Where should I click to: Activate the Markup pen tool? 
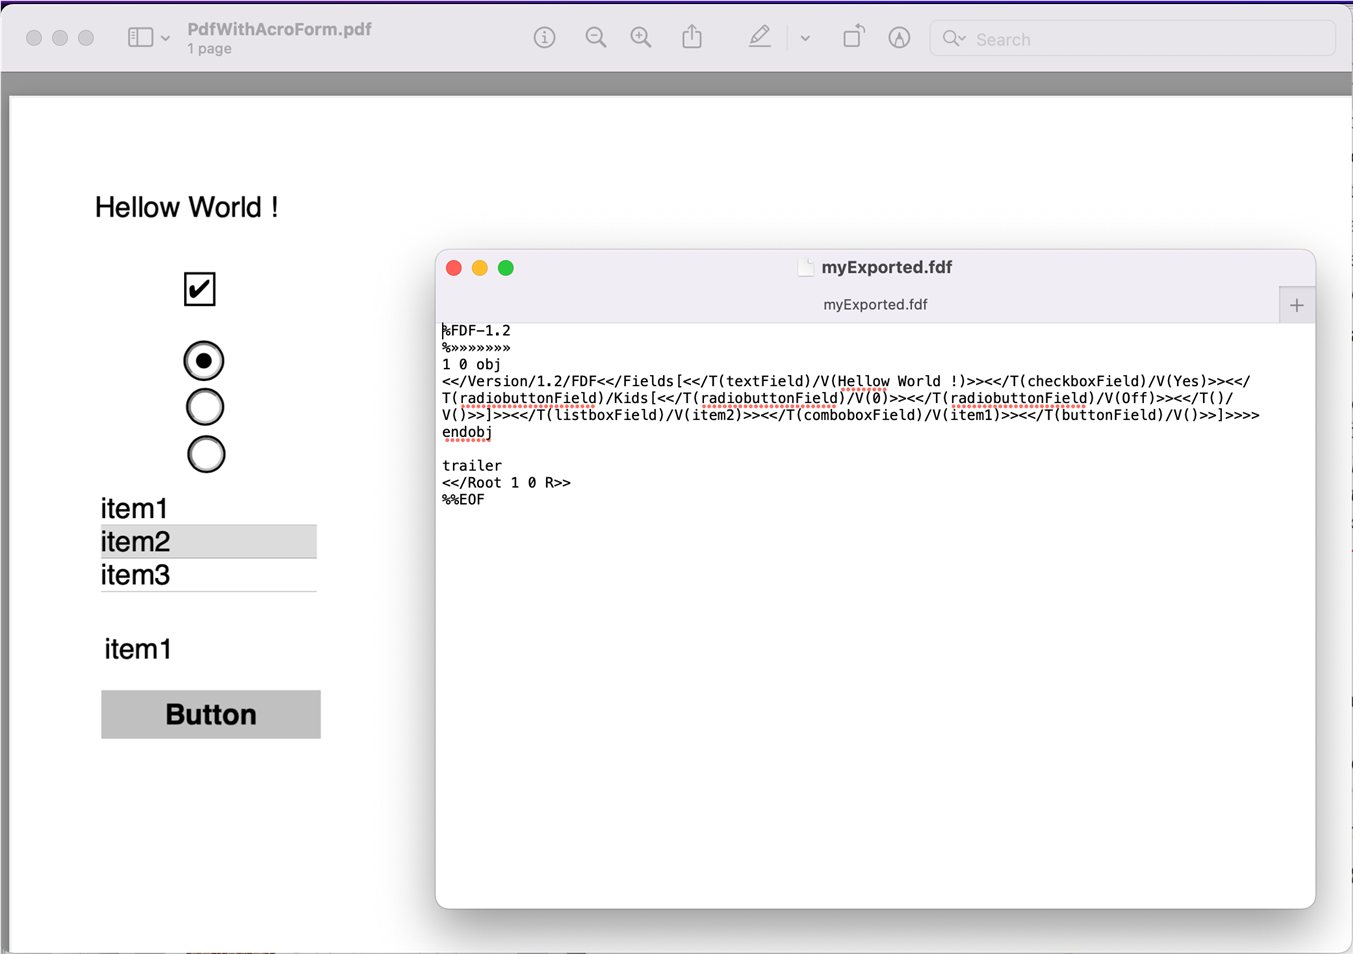pos(760,38)
